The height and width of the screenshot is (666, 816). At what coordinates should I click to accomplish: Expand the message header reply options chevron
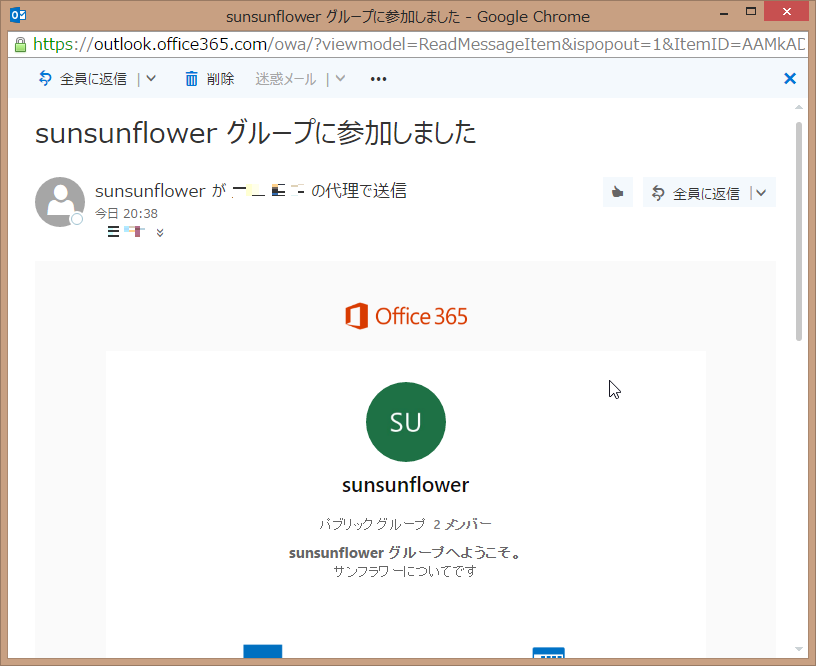point(761,193)
